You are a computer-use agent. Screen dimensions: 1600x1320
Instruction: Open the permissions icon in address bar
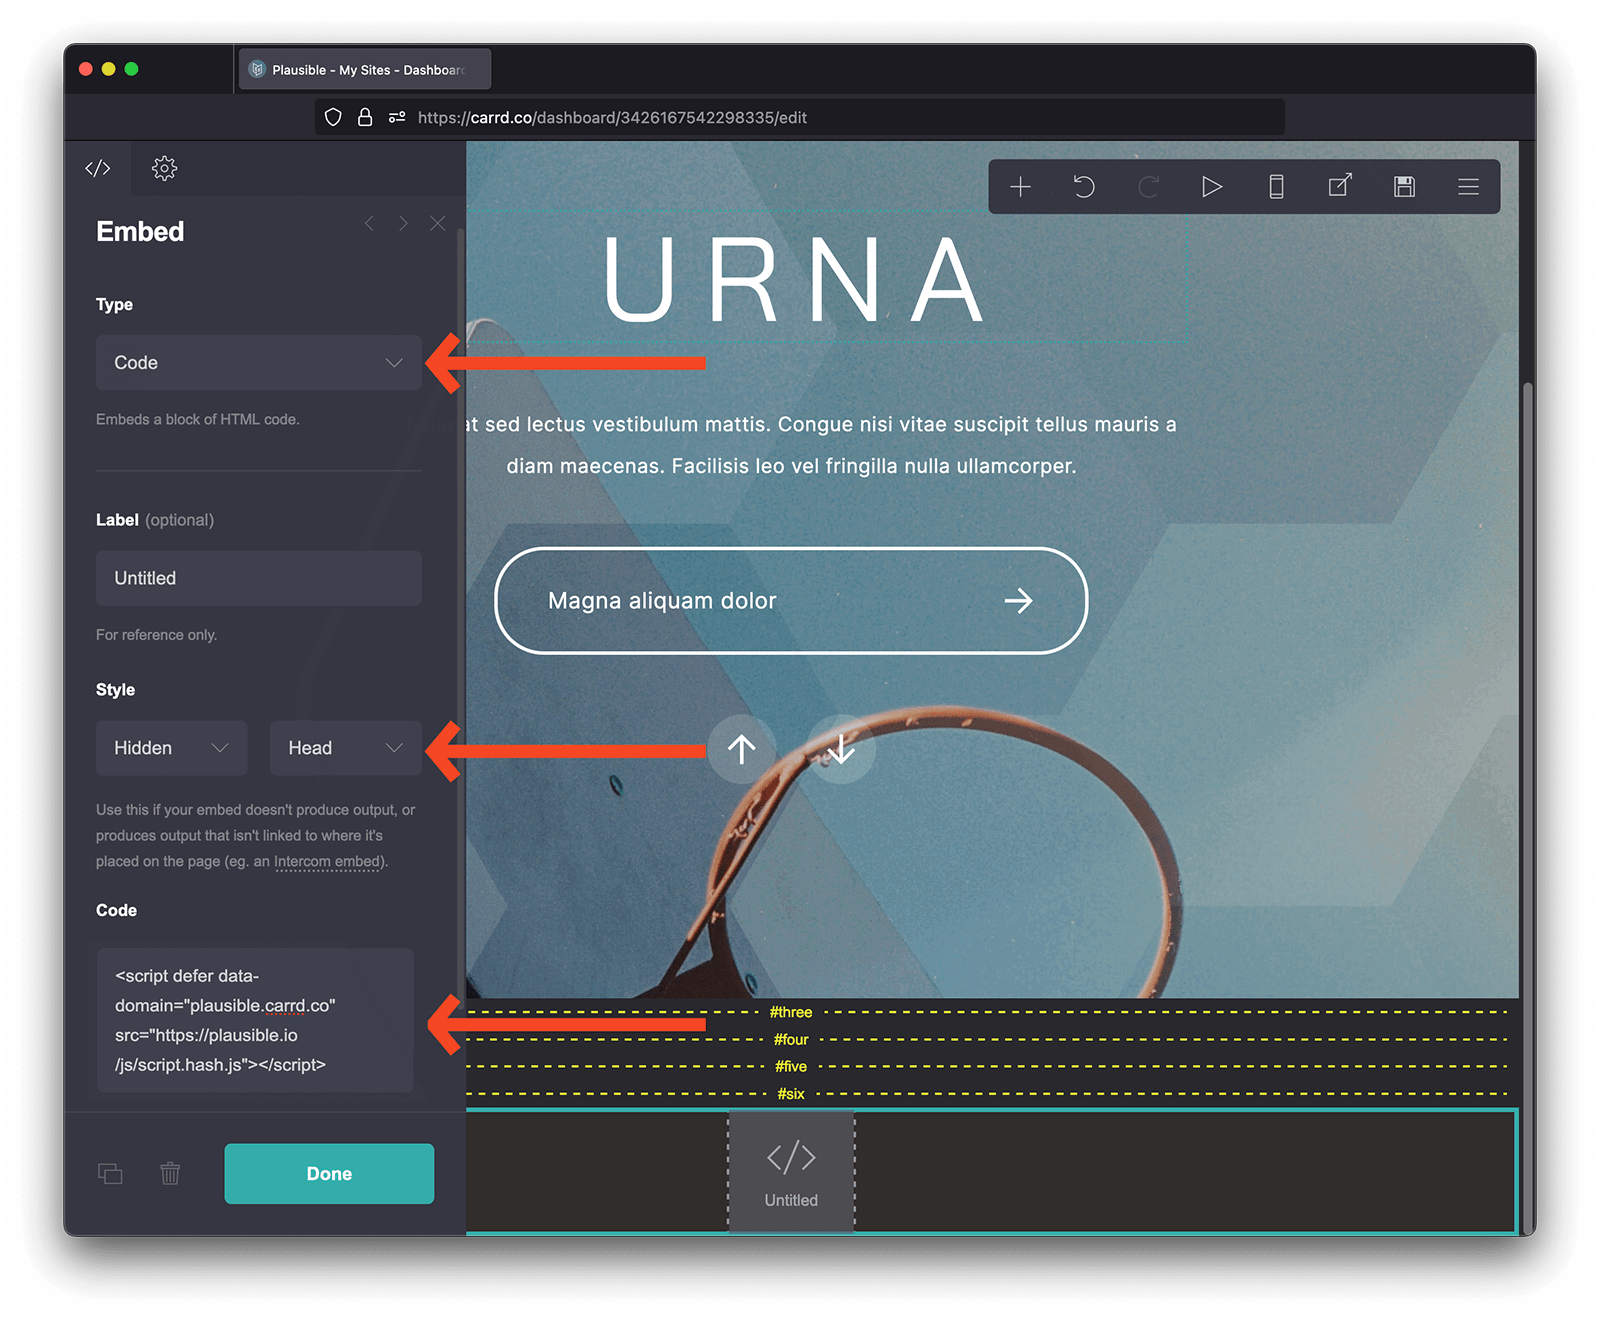[397, 117]
